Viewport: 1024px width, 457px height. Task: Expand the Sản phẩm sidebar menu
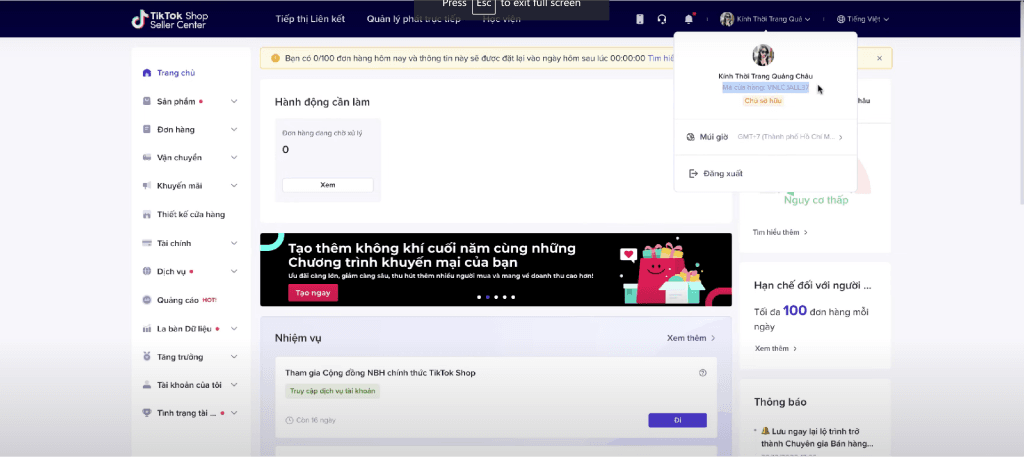[x=234, y=101]
